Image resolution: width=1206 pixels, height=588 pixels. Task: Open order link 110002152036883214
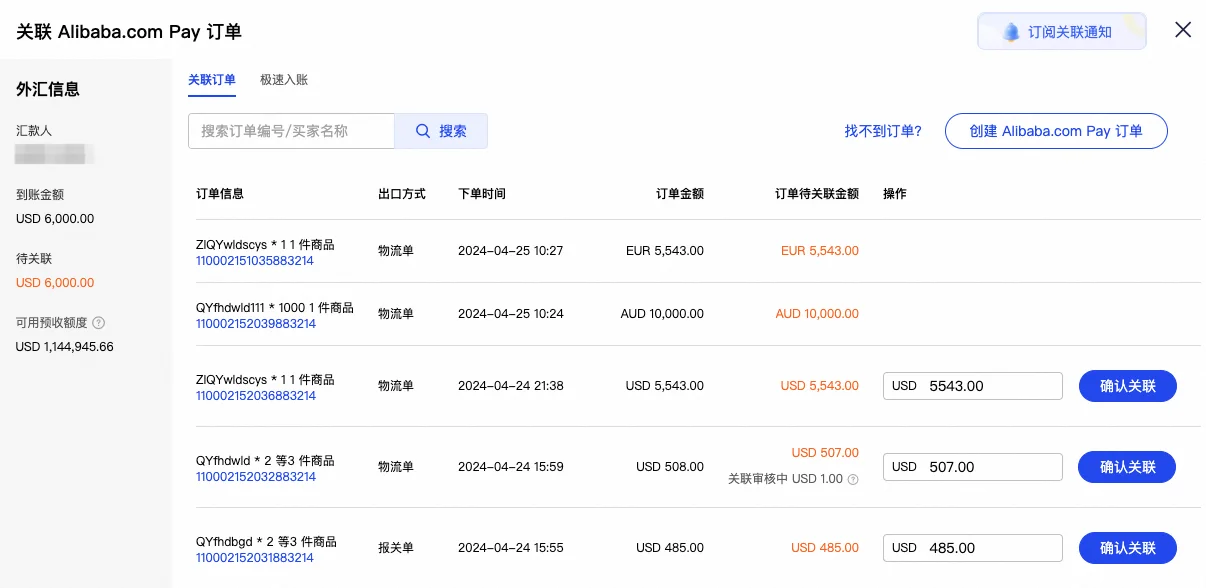pos(255,394)
